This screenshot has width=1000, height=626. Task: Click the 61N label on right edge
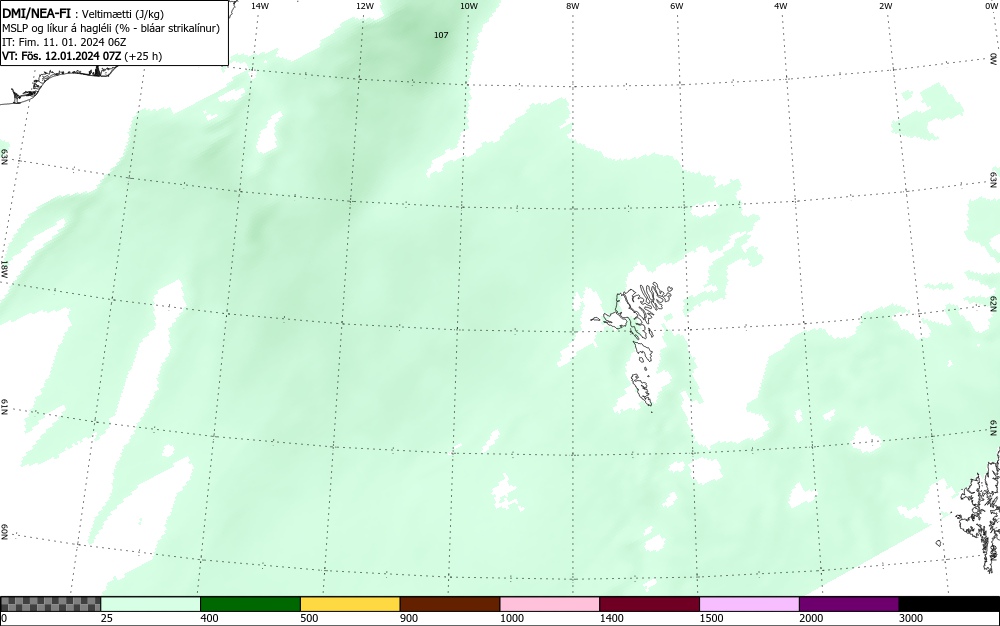[x=993, y=428]
